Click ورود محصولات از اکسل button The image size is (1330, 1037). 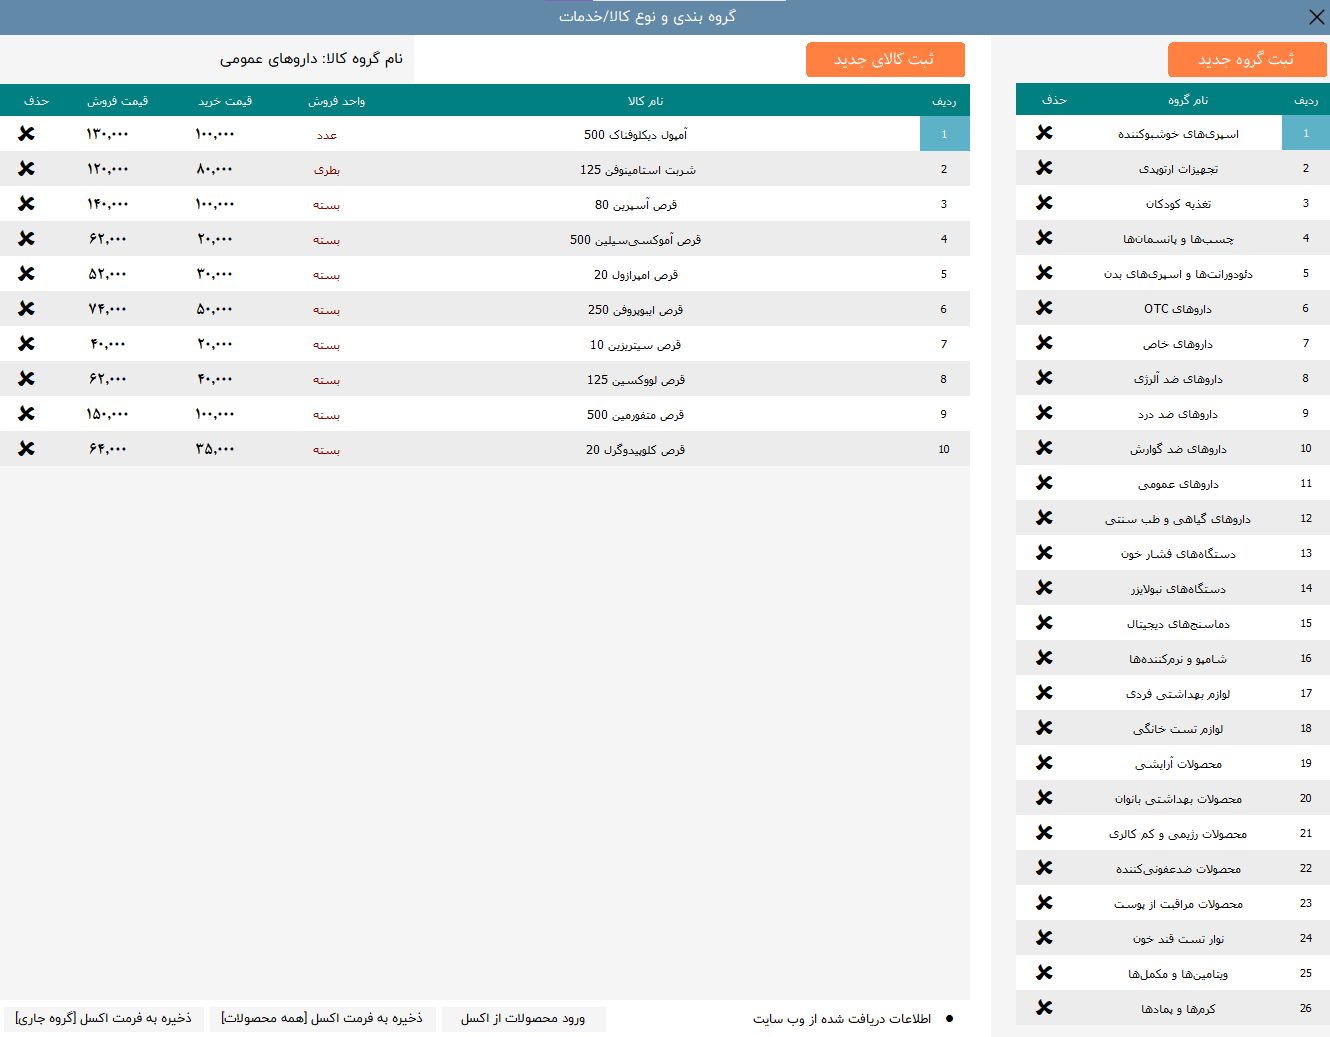523,1019
